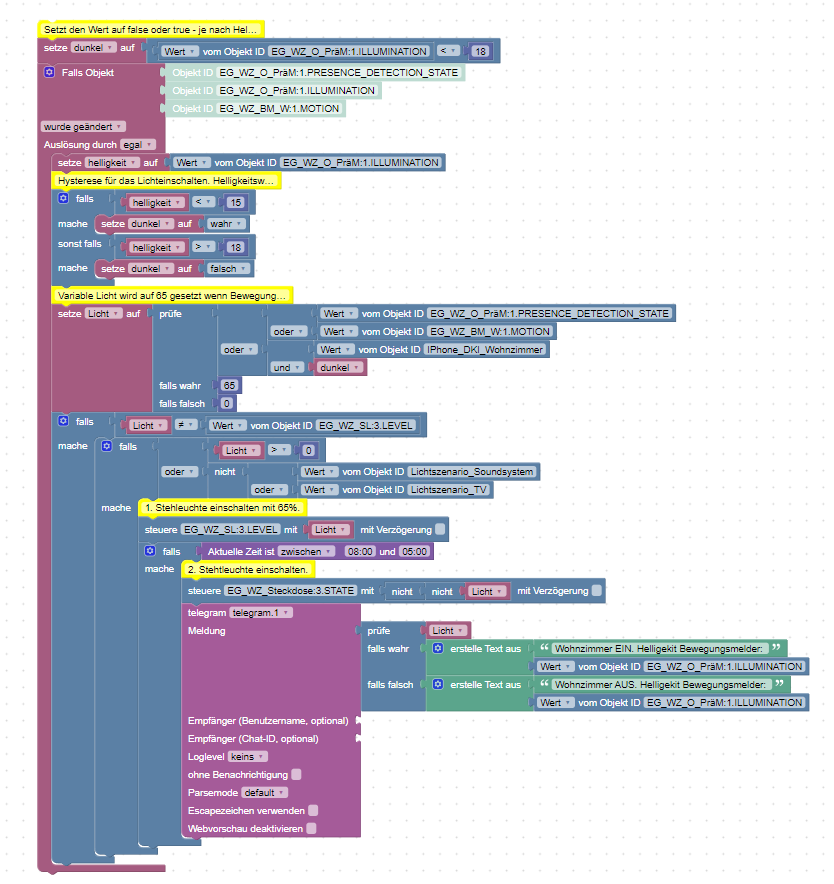
Task: Select object ID Lichtszenario_Soundsystem
Action: coord(471,471)
